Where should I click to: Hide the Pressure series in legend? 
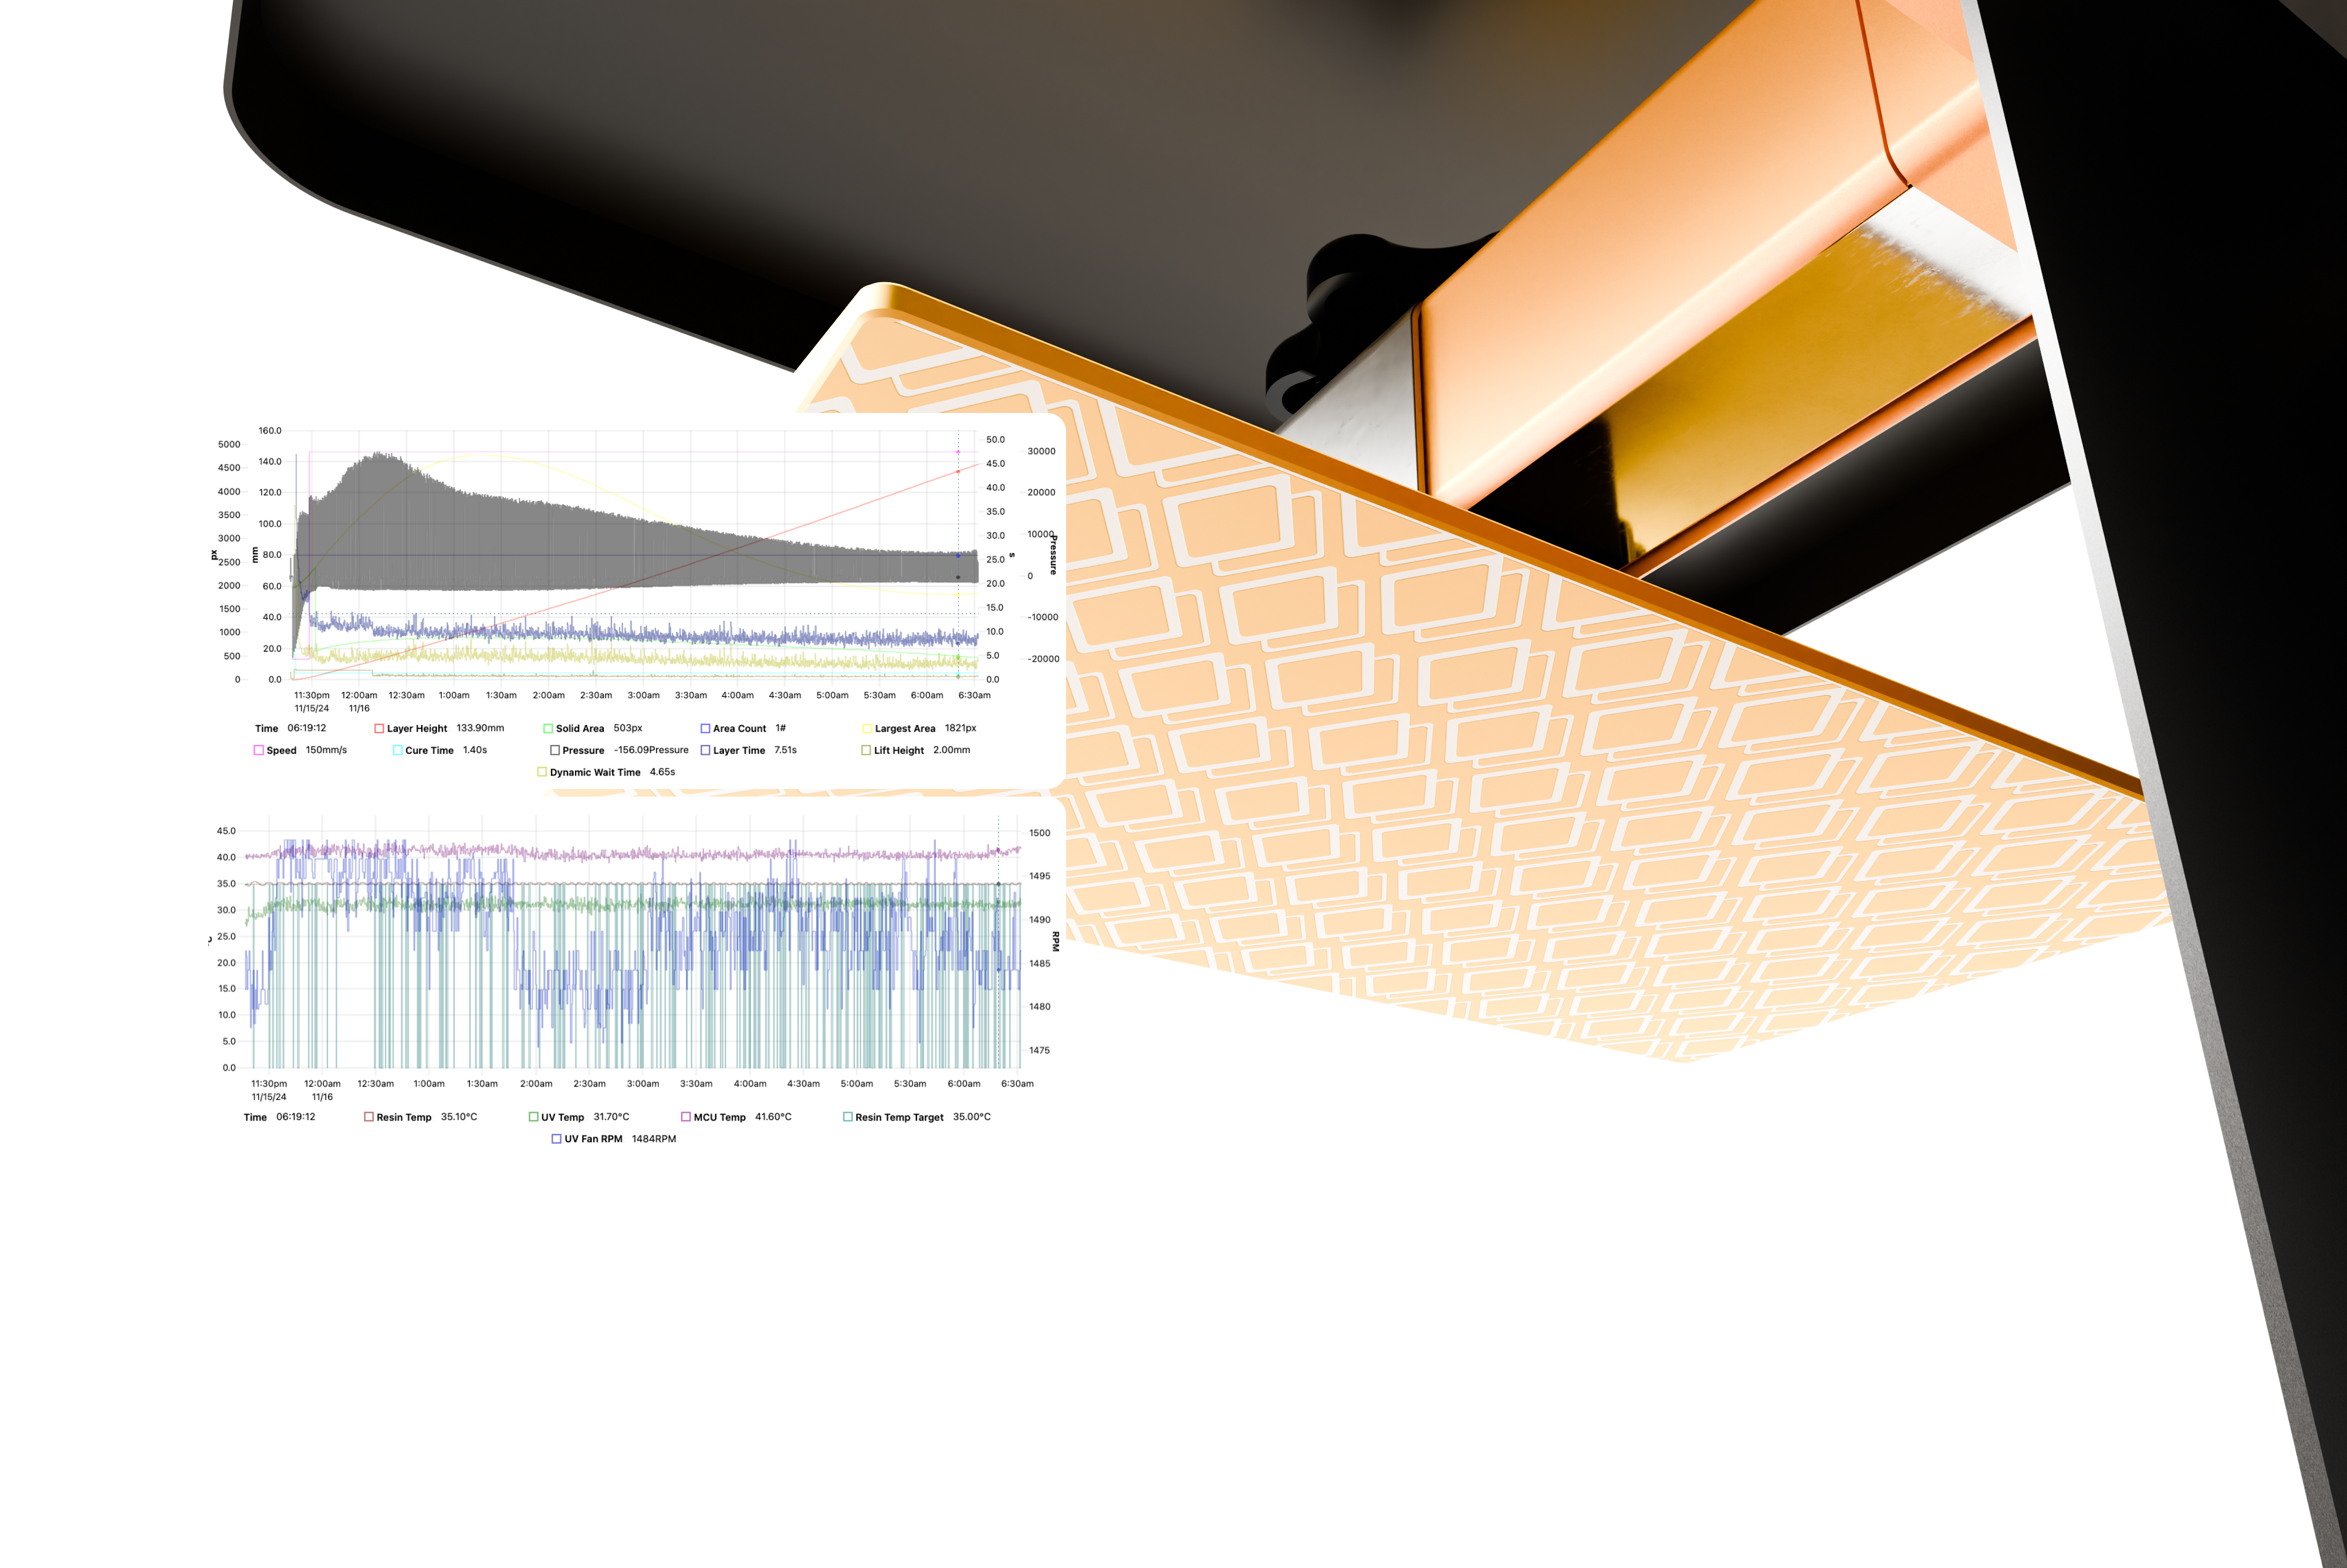point(555,750)
